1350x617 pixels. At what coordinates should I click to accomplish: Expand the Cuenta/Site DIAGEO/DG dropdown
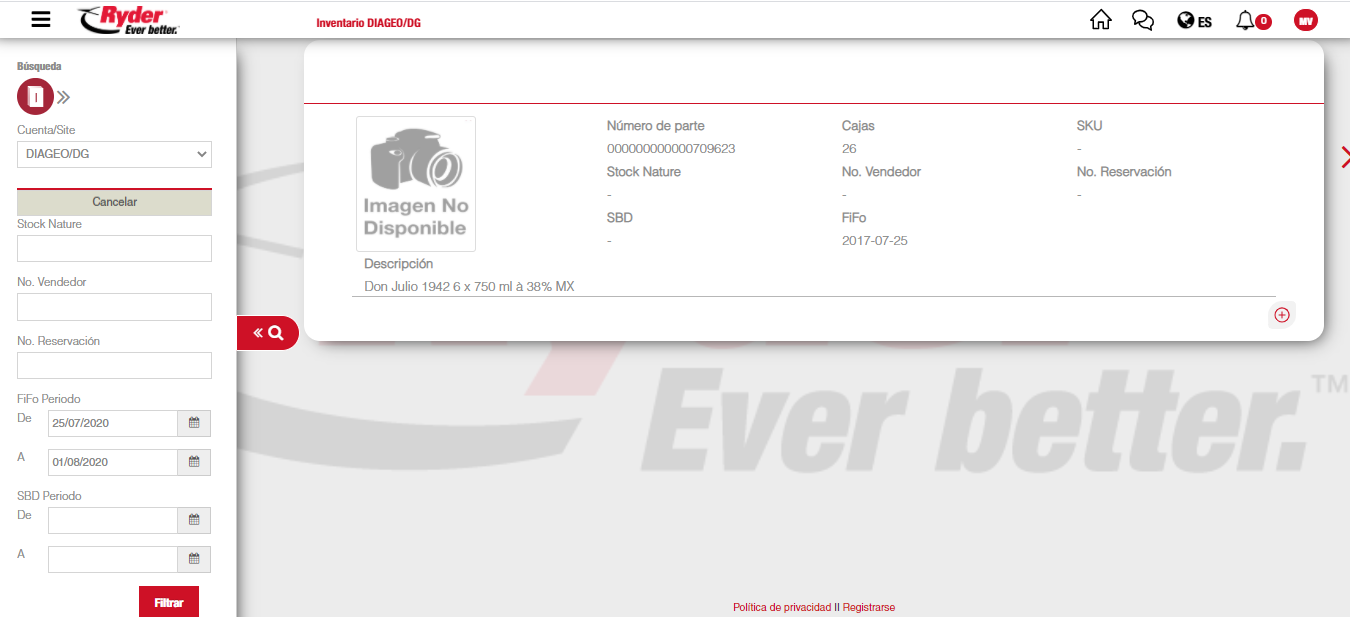pyautogui.click(x=114, y=154)
